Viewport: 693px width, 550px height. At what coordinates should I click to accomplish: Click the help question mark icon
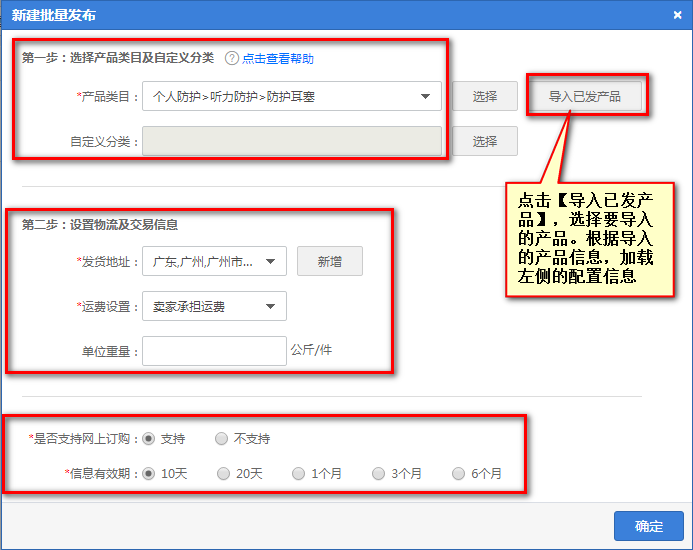click(x=232, y=58)
